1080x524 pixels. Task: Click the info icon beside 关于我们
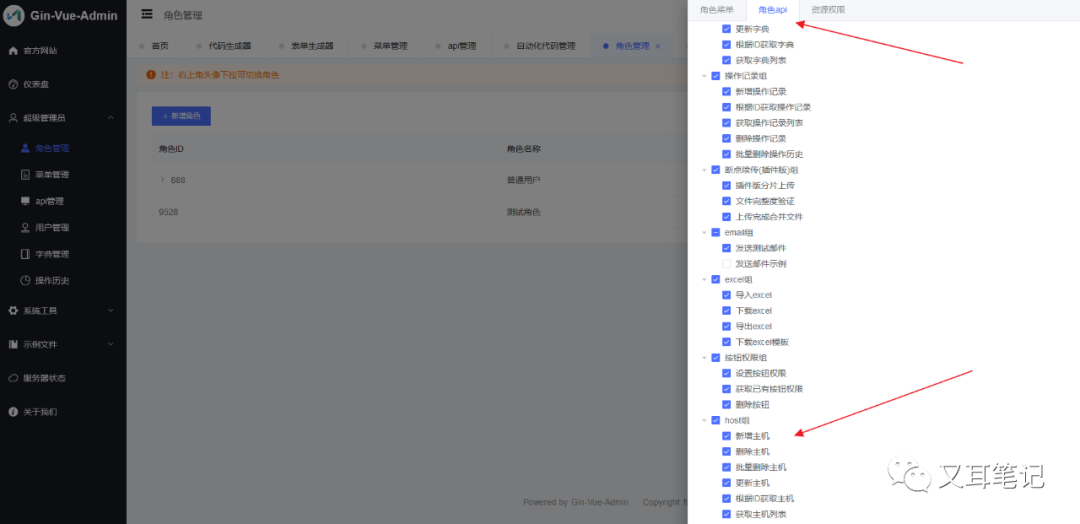[x=12, y=412]
